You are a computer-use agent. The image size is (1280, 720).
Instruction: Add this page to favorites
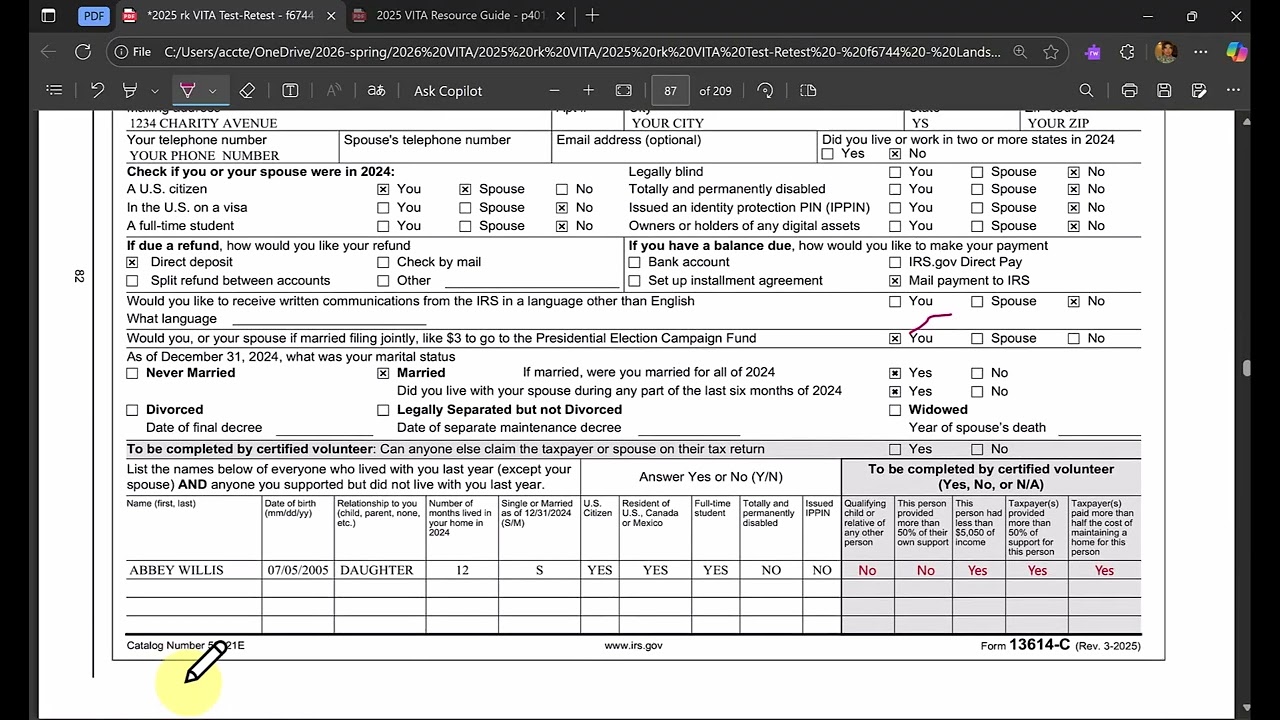(x=1051, y=52)
